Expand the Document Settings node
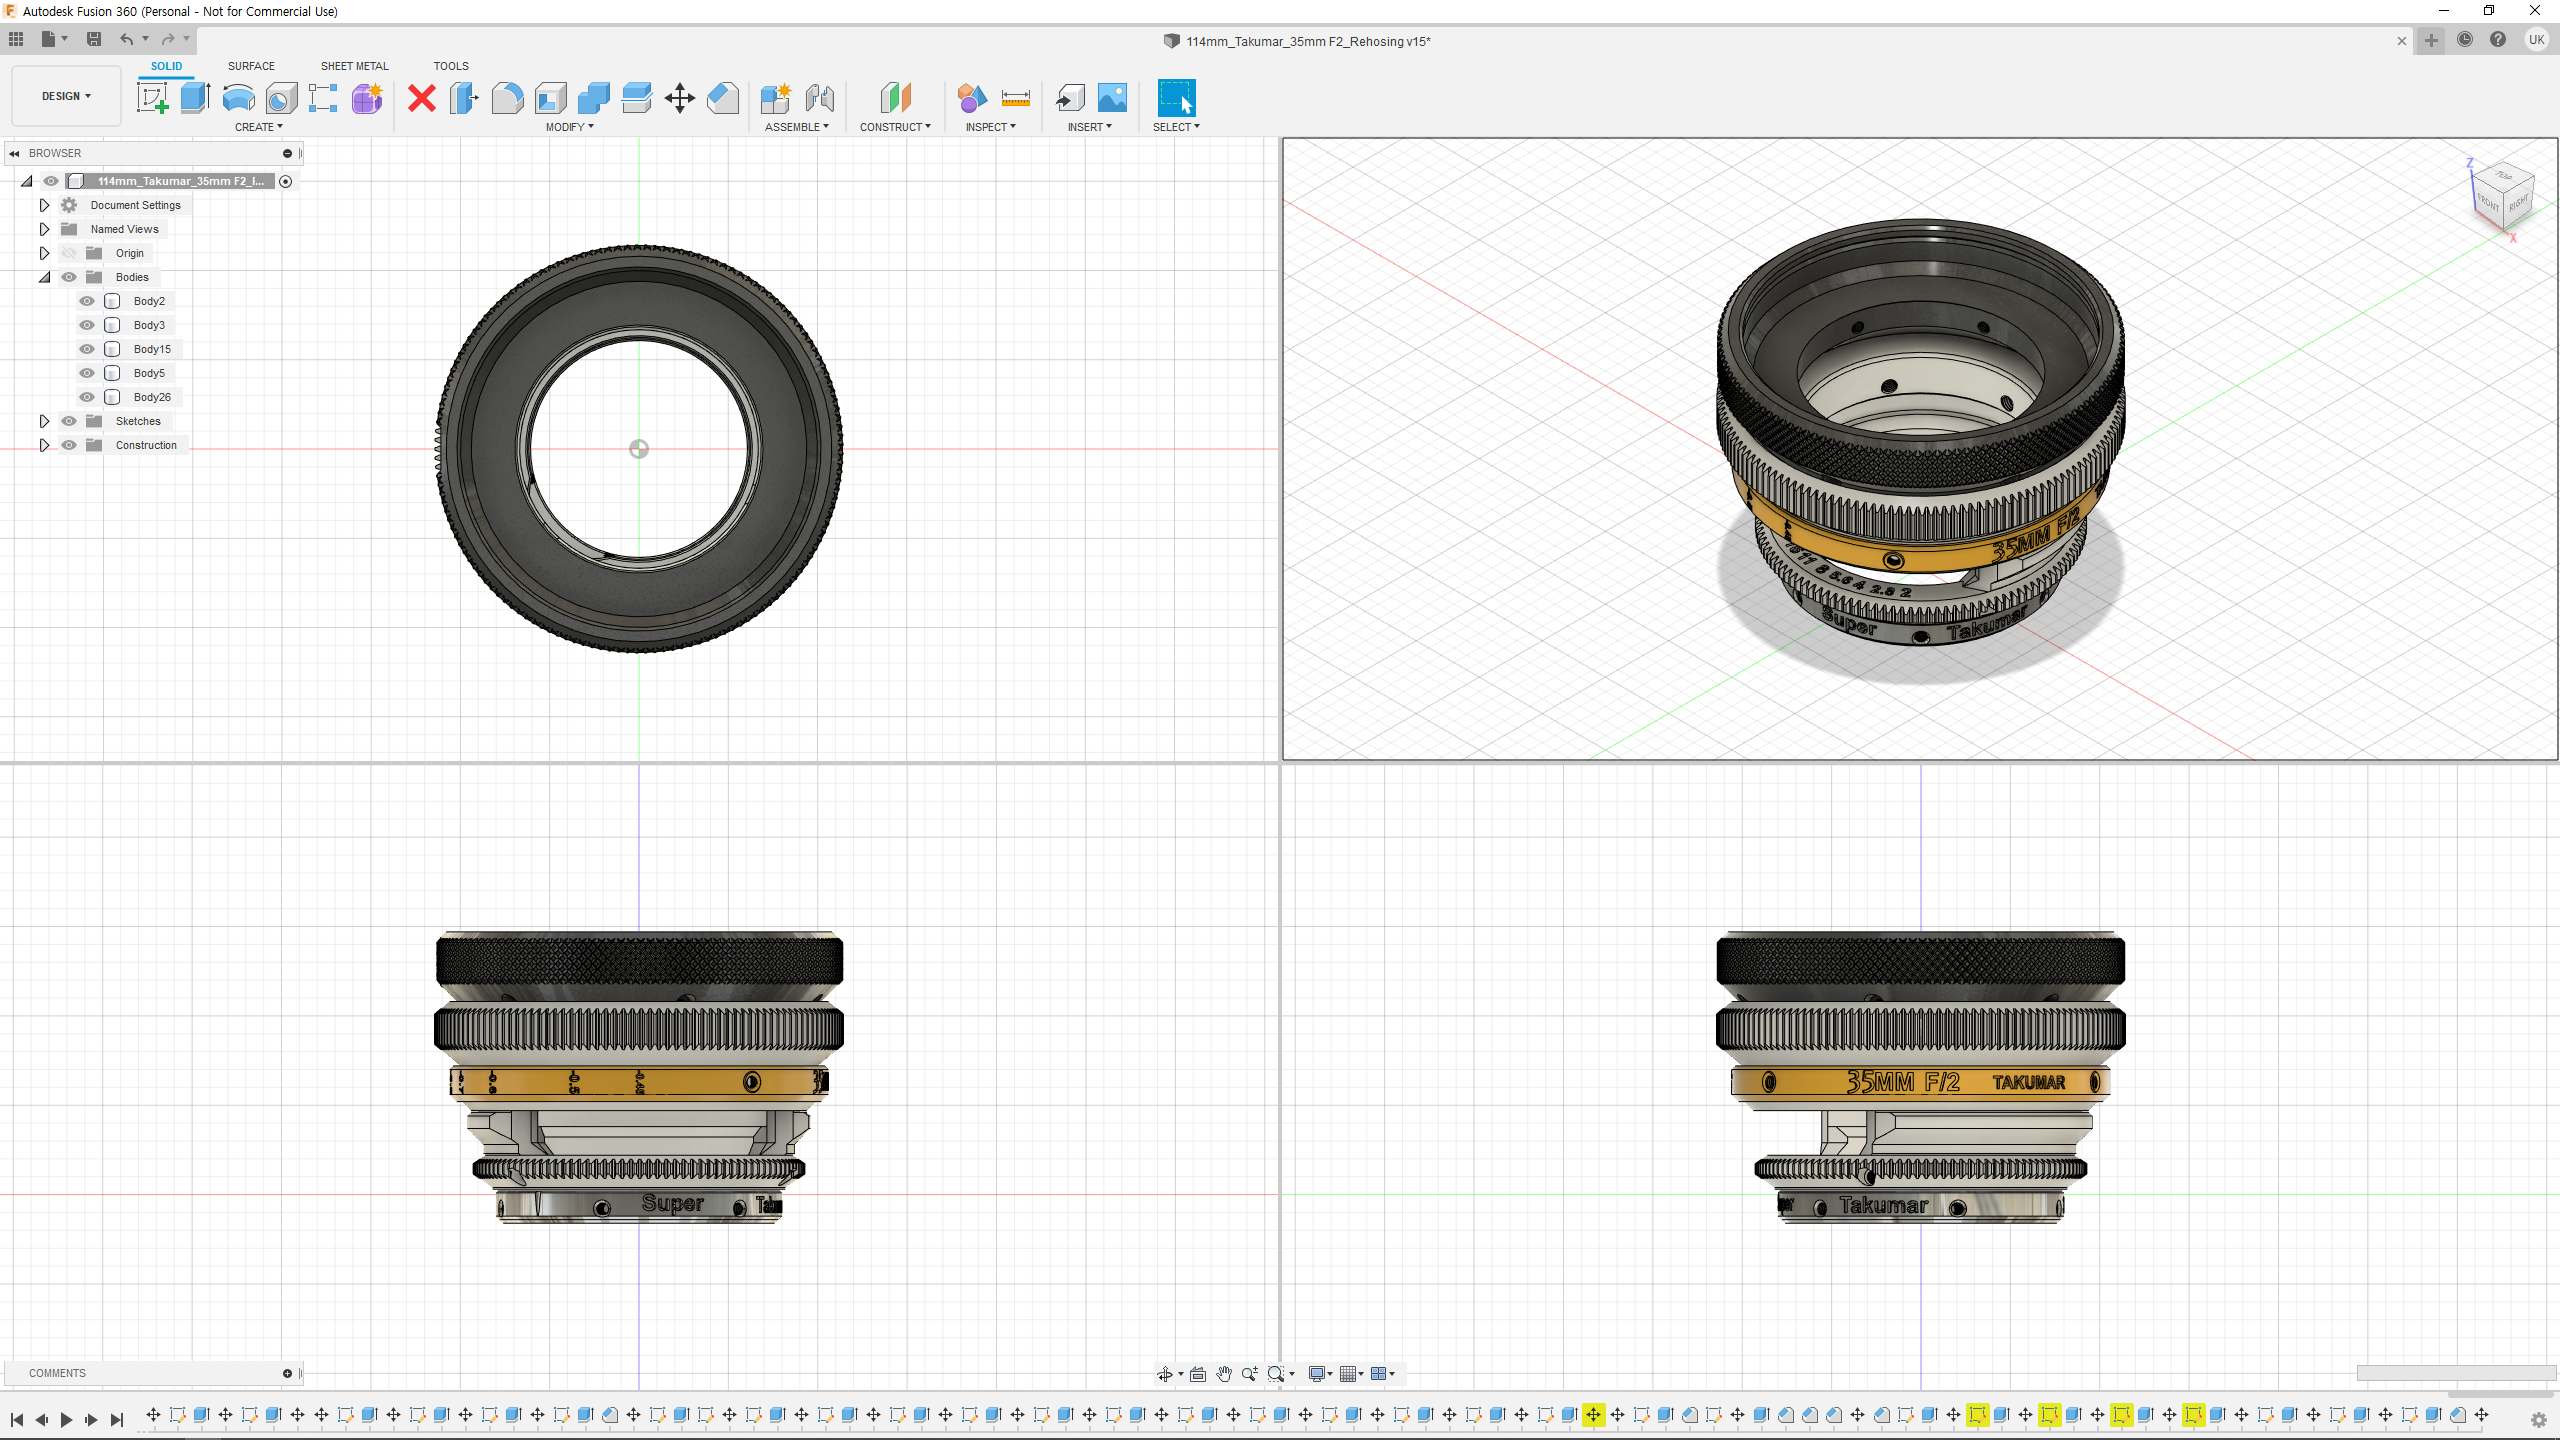 (x=44, y=205)
